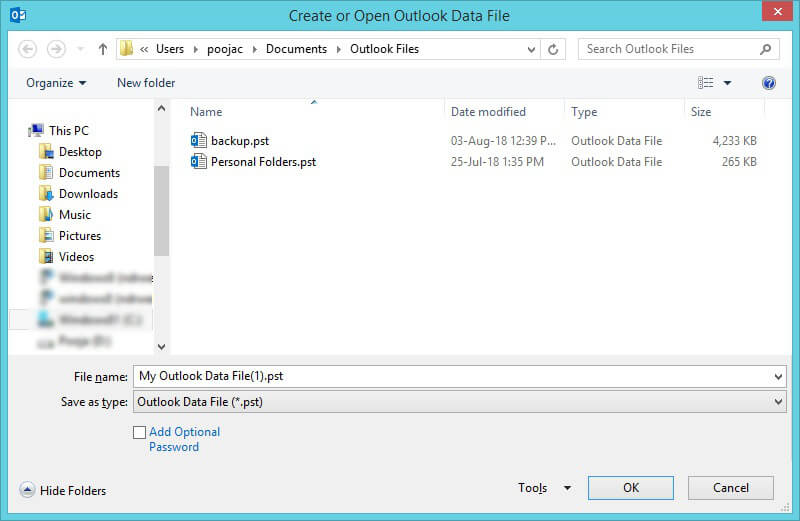Viewport: 800px width, 521px height.
Task: Click the search magnifier icon
Action: (765, 49)
